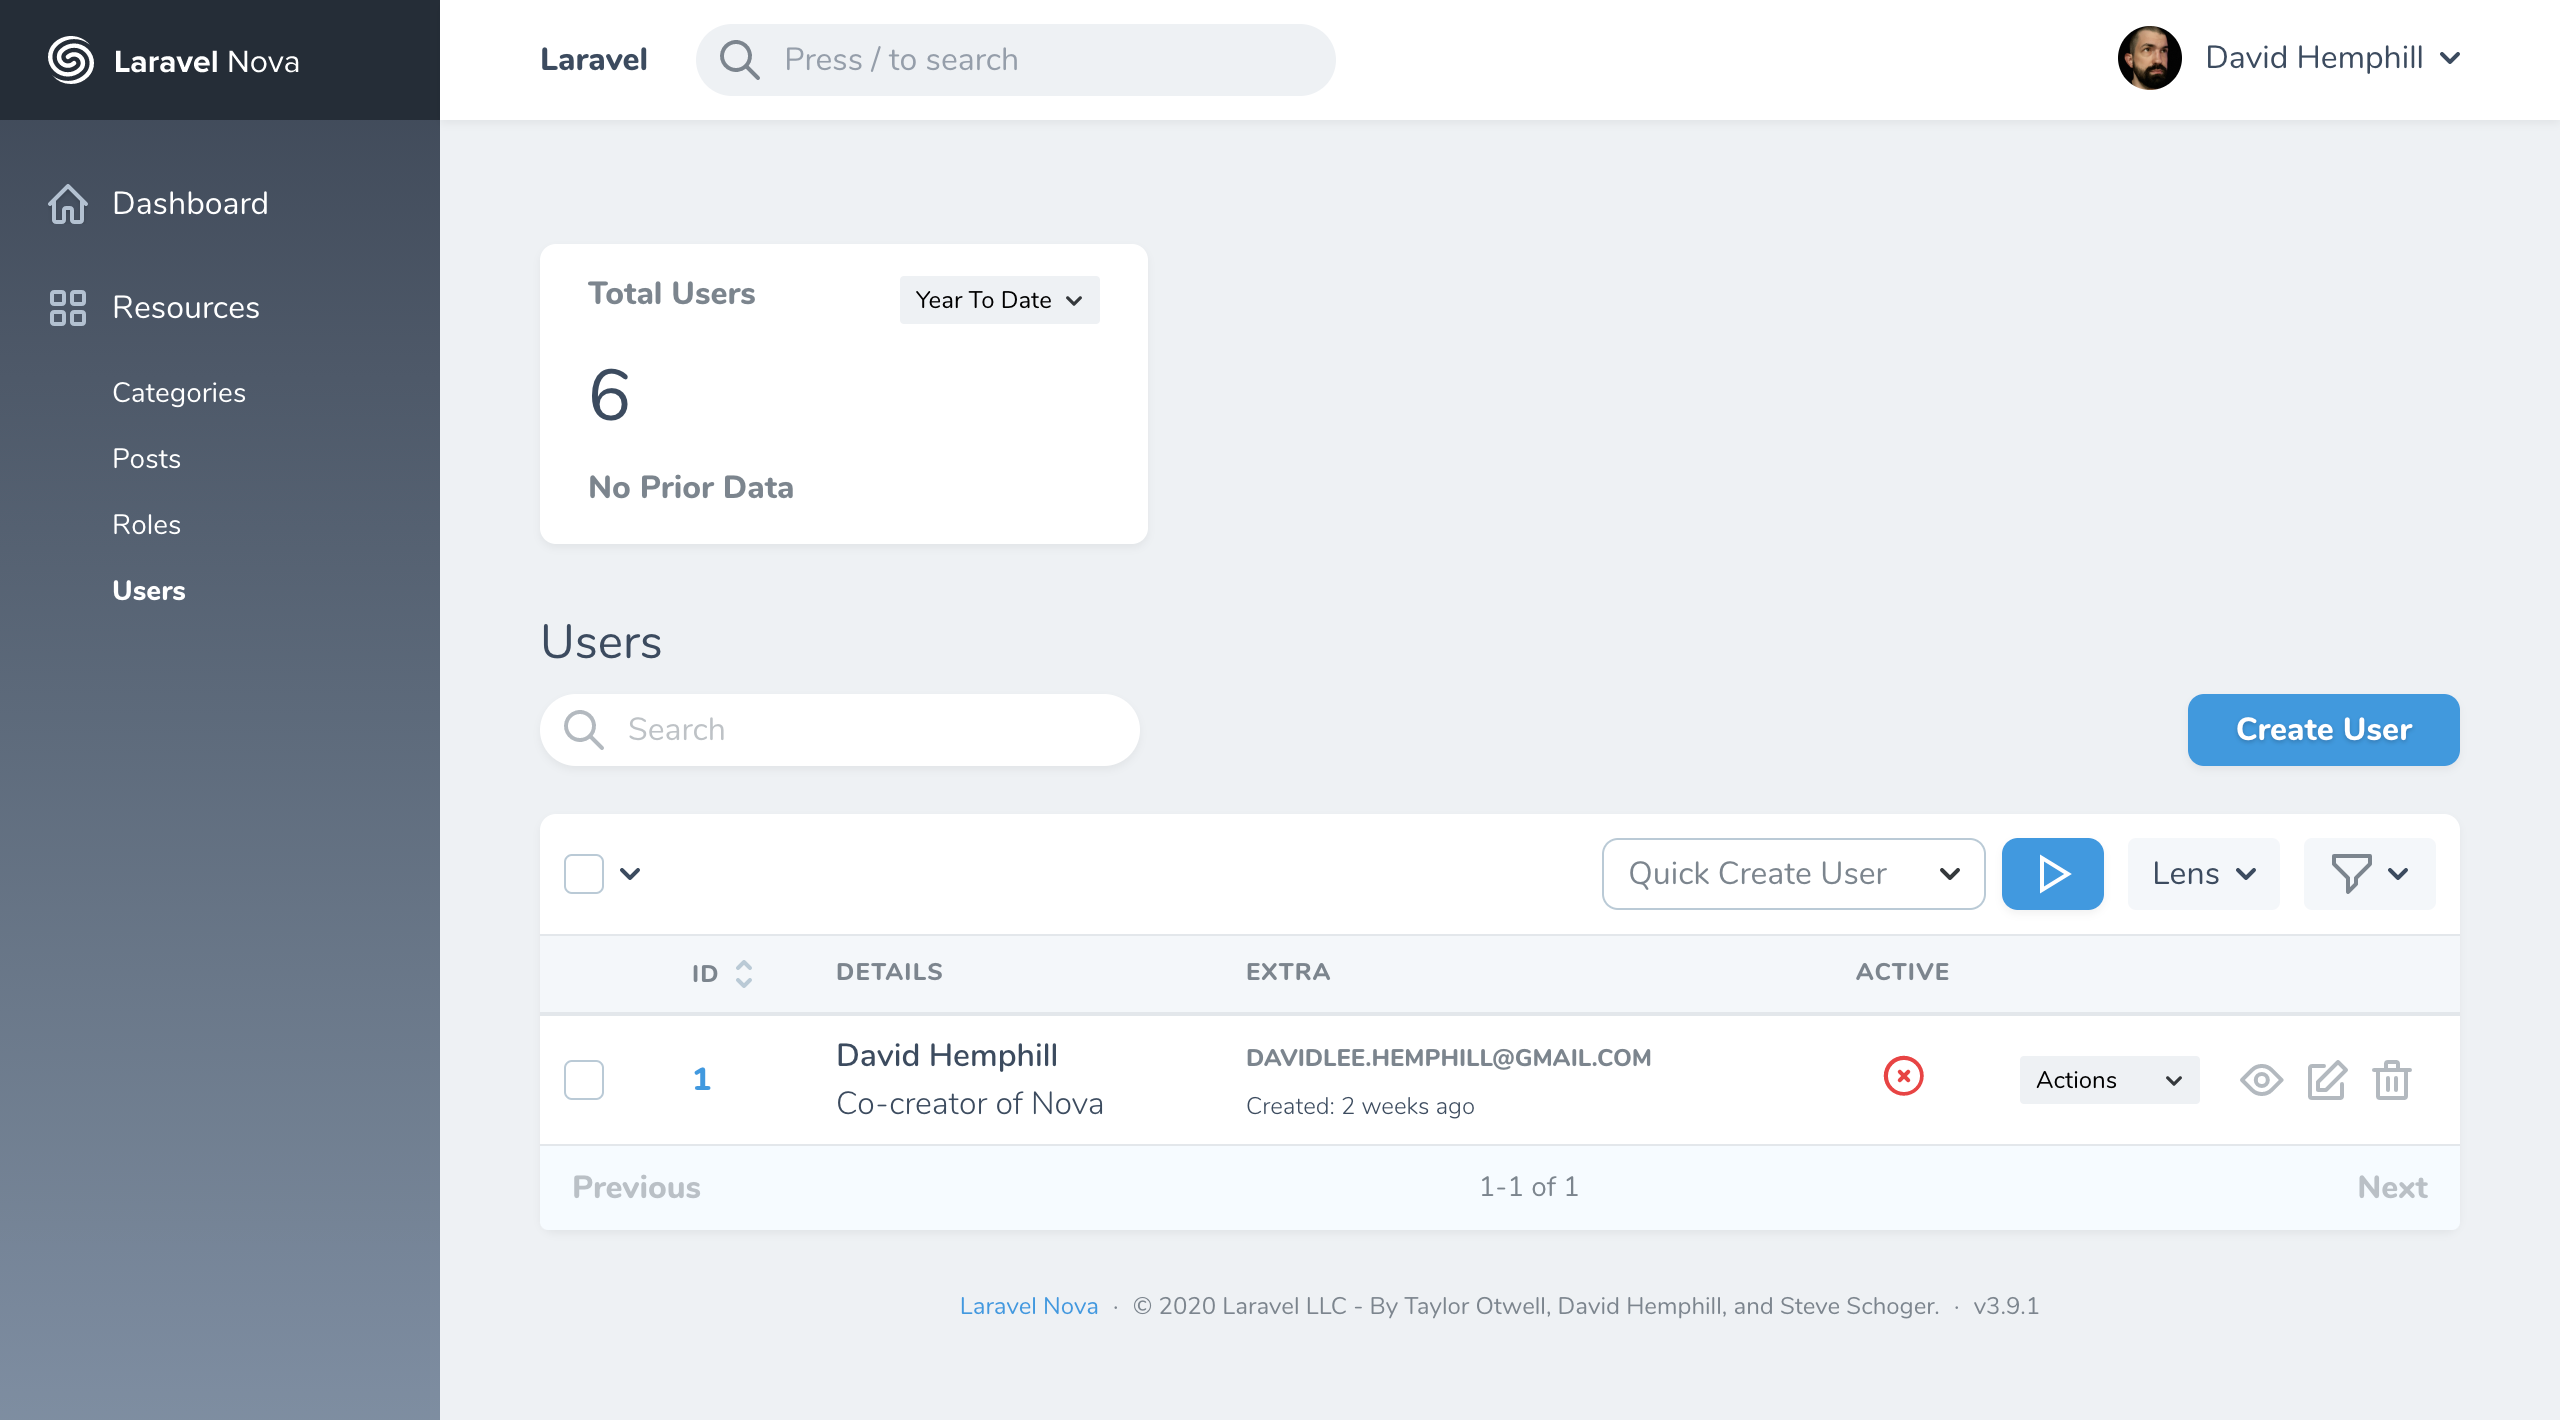Viewport: 2560px width, 1420px height.
Task: Open the user menu chevron beside David Hemphill
Action: (2450, 59)
